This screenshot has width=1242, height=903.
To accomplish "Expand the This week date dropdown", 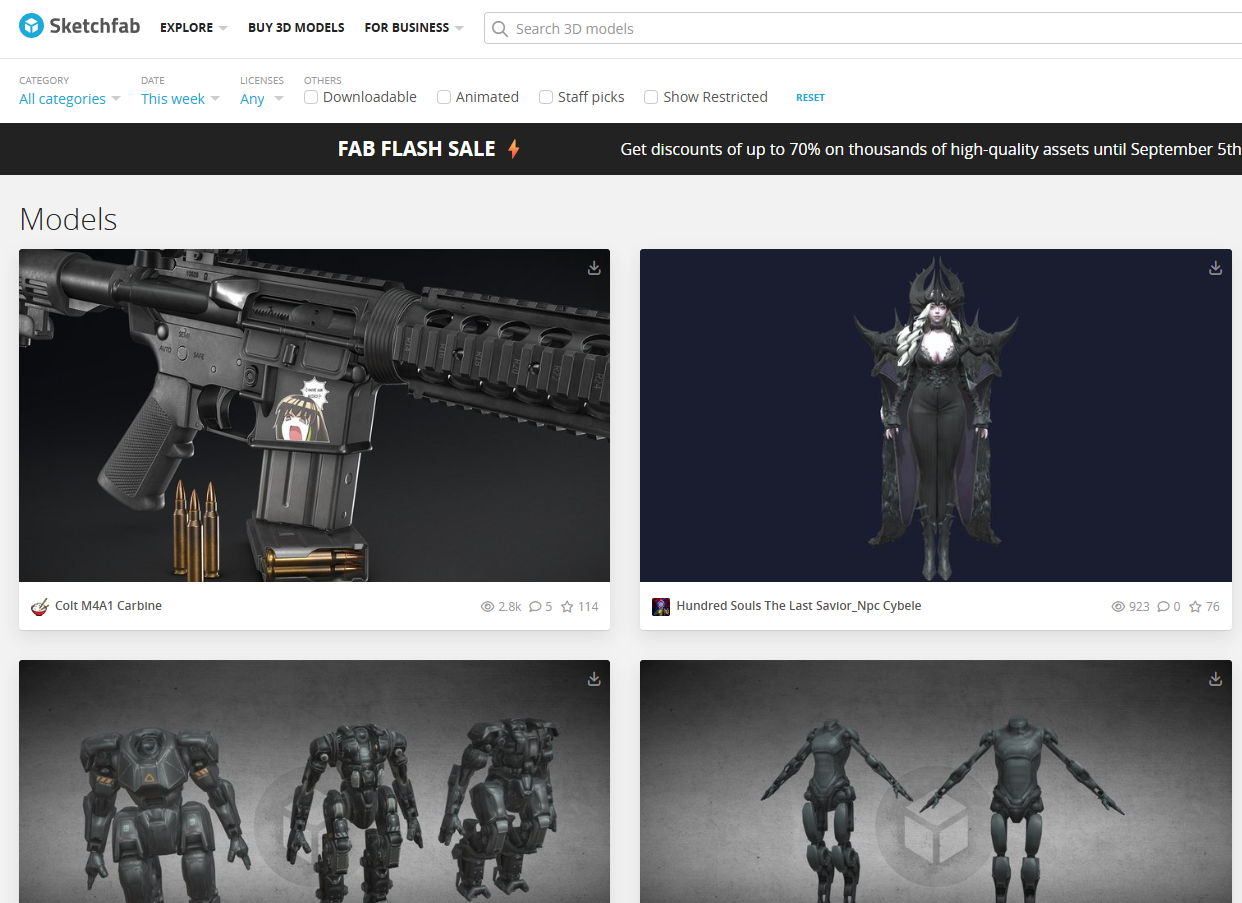I will pyautogui.click(x=180, y=99).
